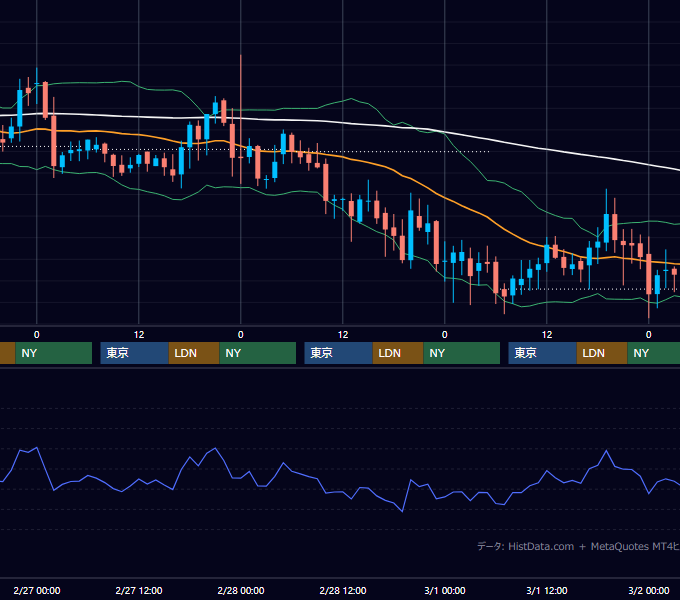Click the NY session block spanning 3/2 00:00

[x=654, y=353]
